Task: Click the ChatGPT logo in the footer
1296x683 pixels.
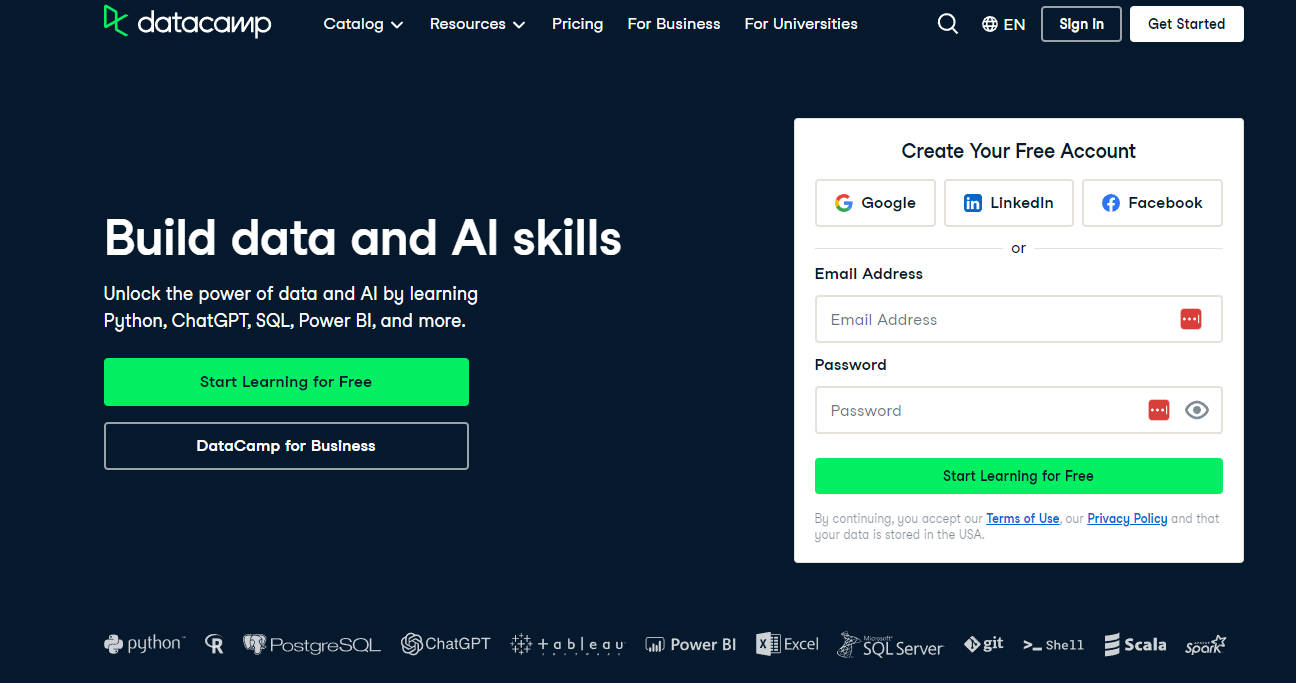Action: click(446, 644)
